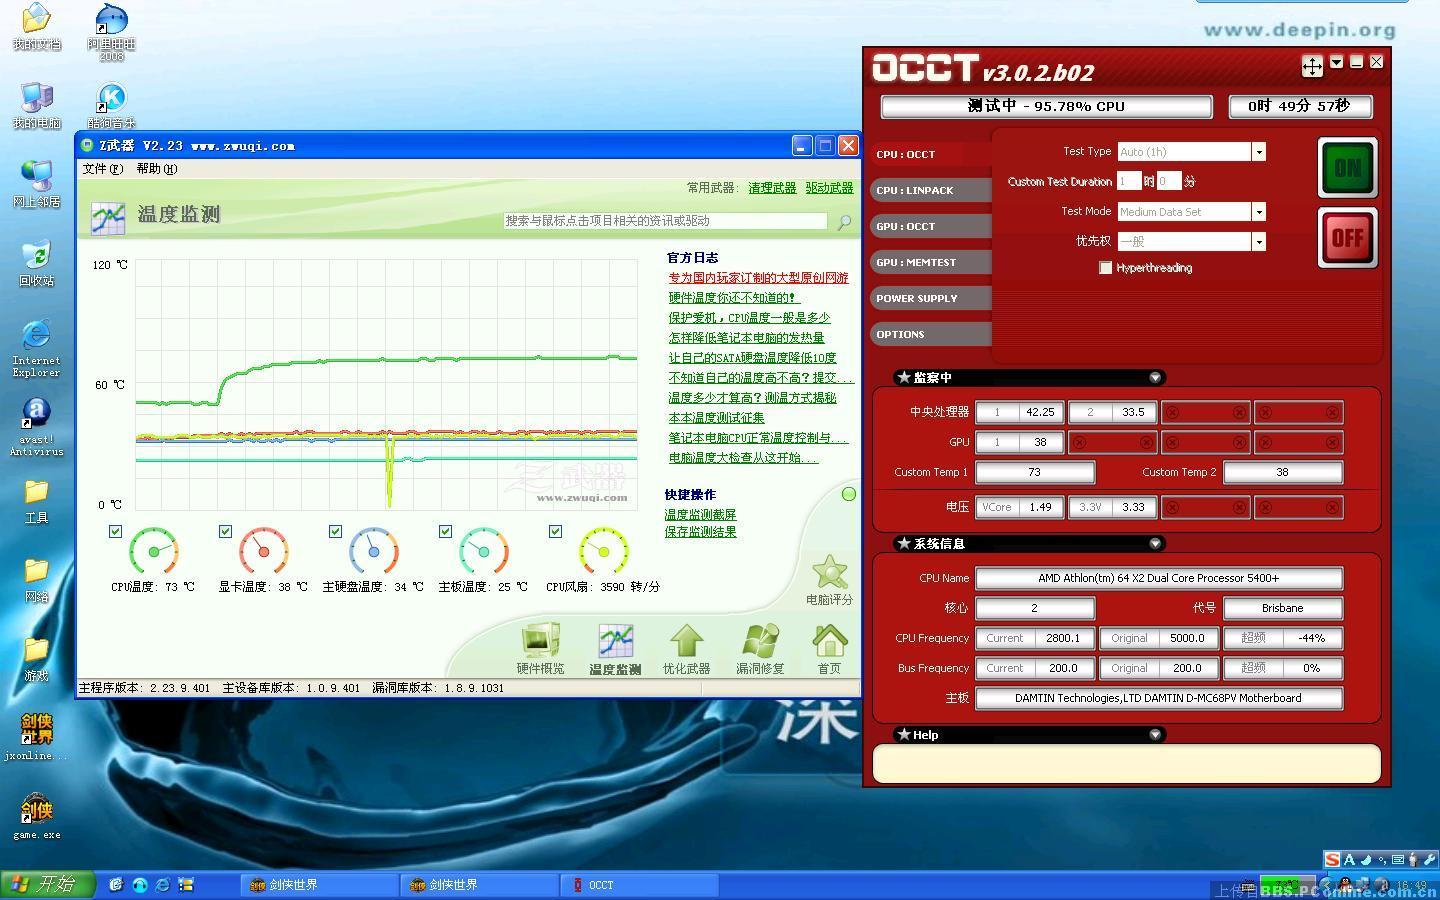Open 回收站 recycle bin icon
This screenshot has height=900, width=1440.
36,263
